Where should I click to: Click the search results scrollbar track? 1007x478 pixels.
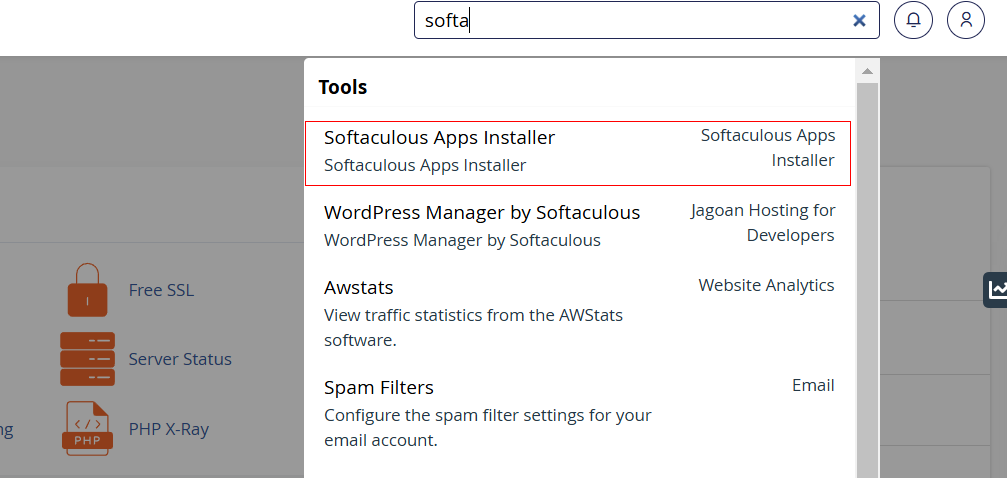coord(868,280)
